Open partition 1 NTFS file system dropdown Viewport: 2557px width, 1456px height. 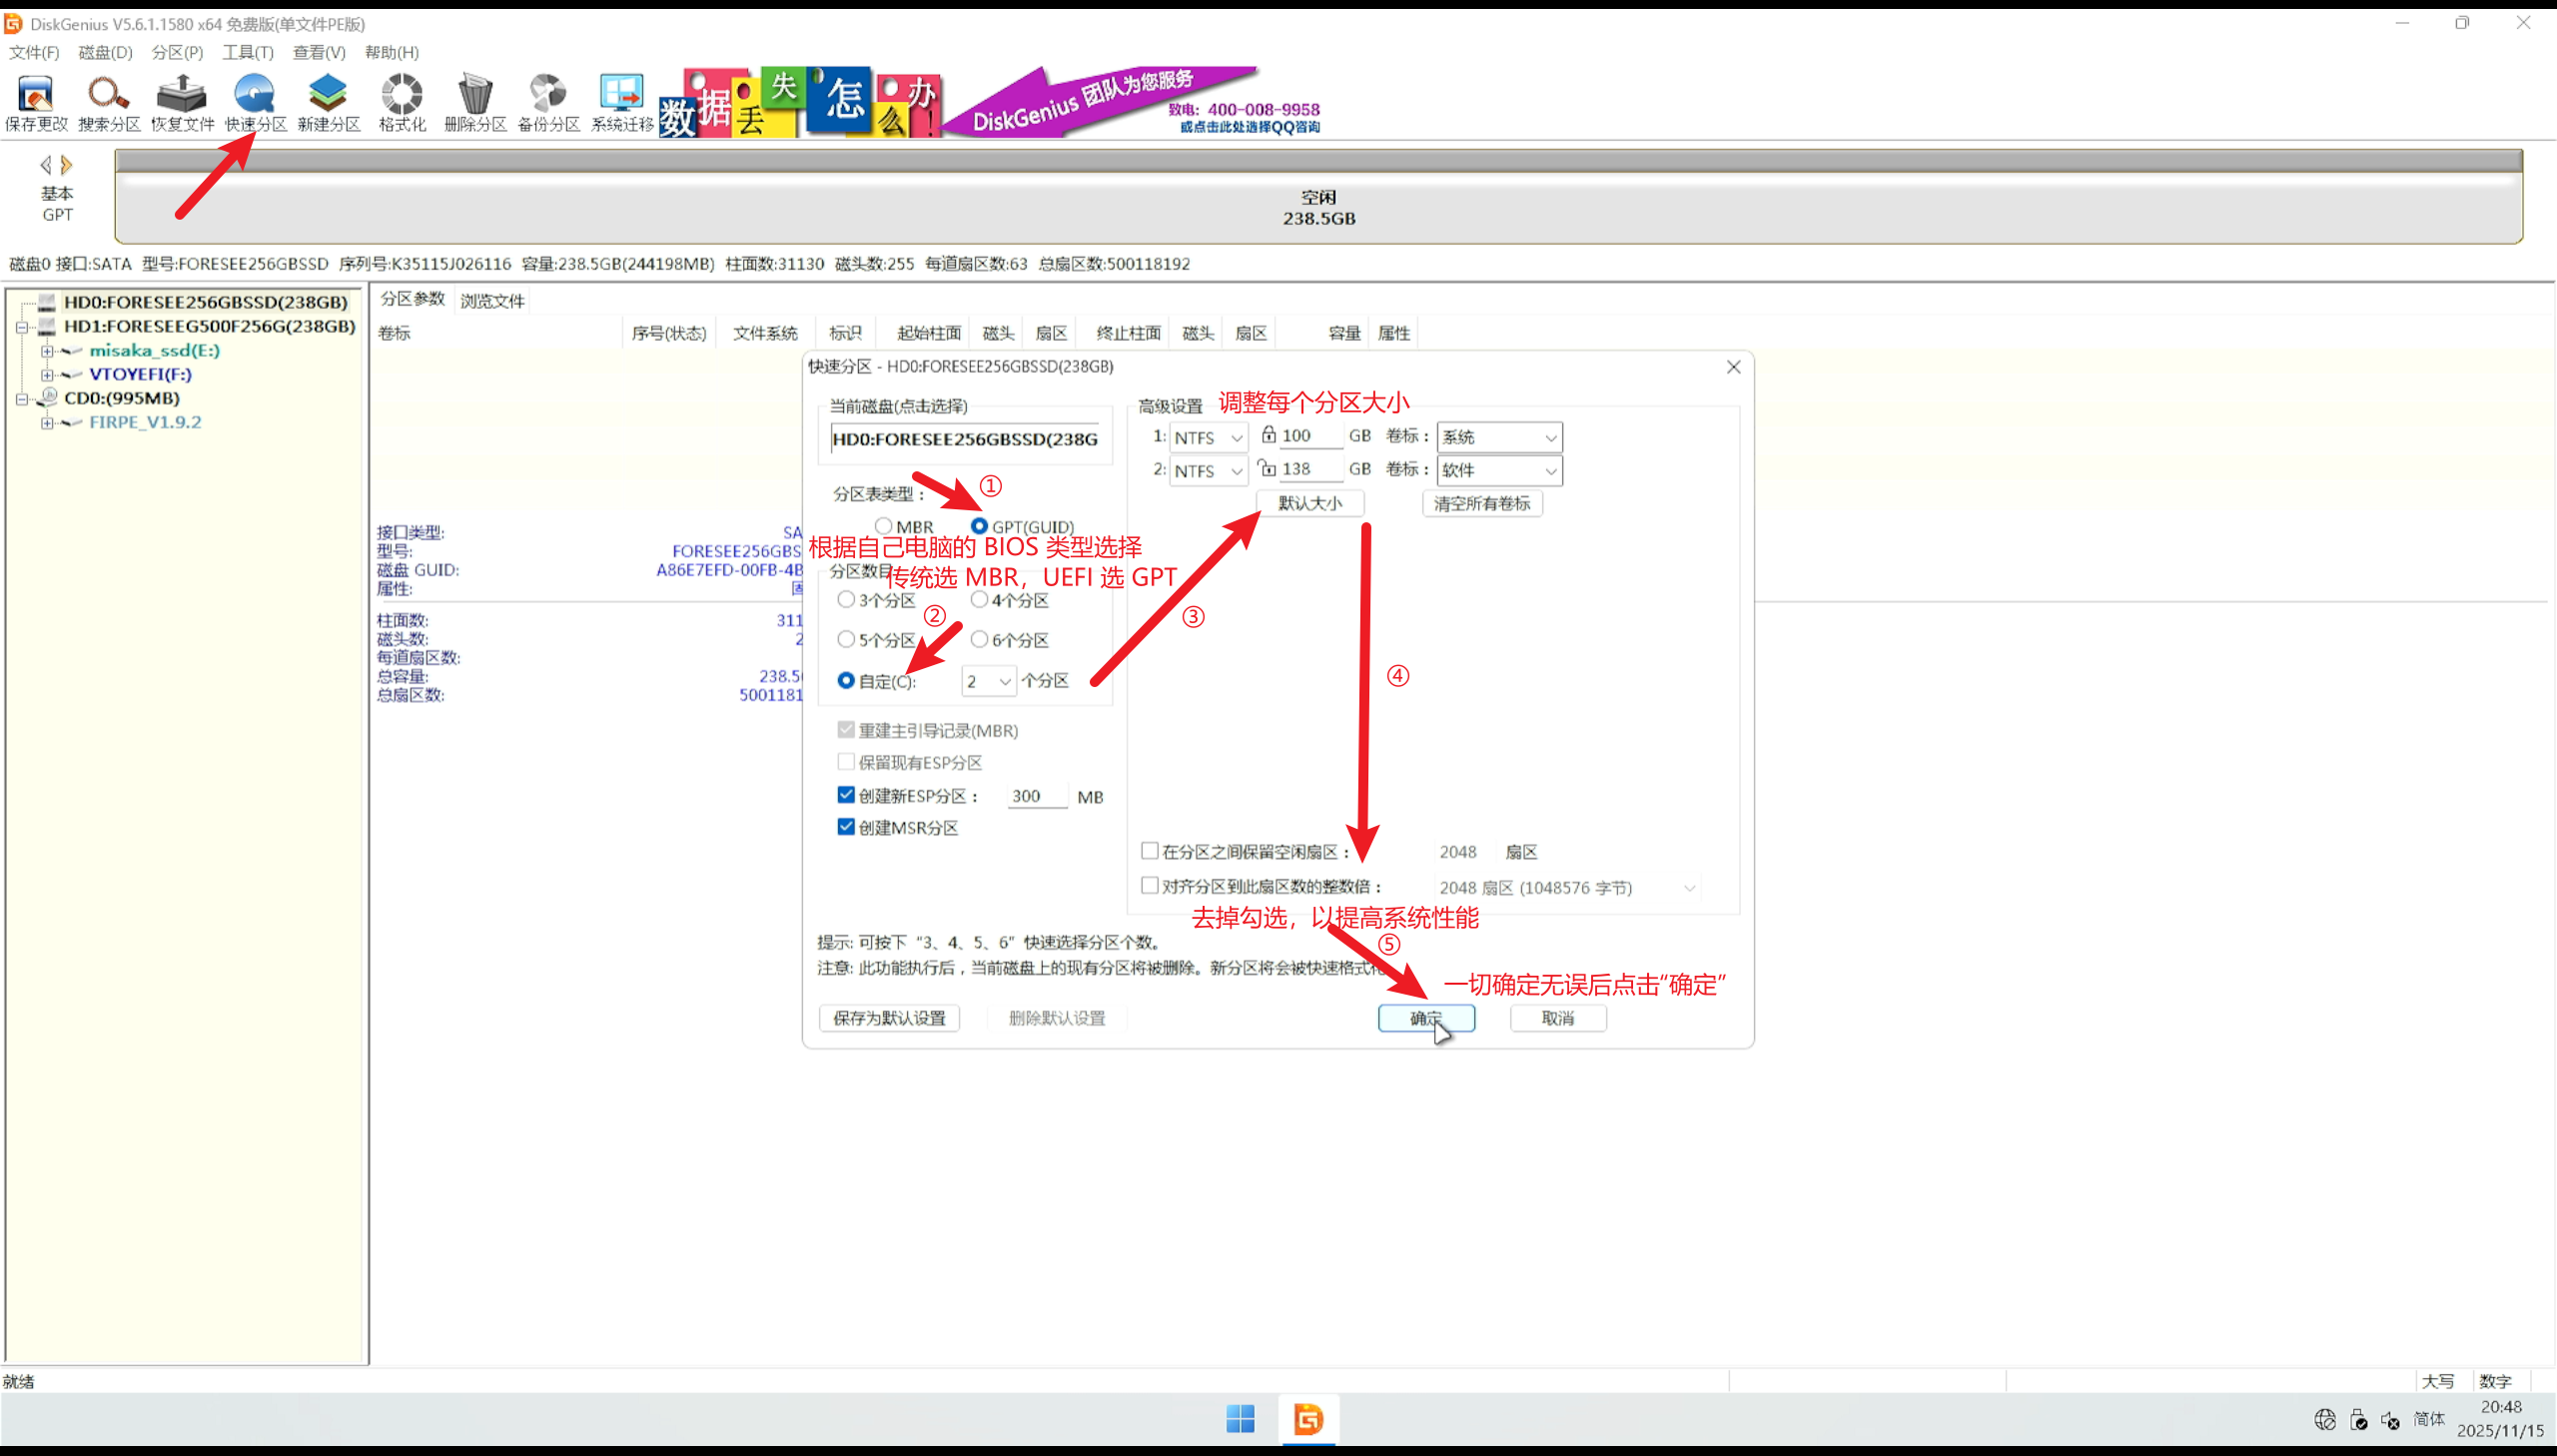pos(1208,437)
